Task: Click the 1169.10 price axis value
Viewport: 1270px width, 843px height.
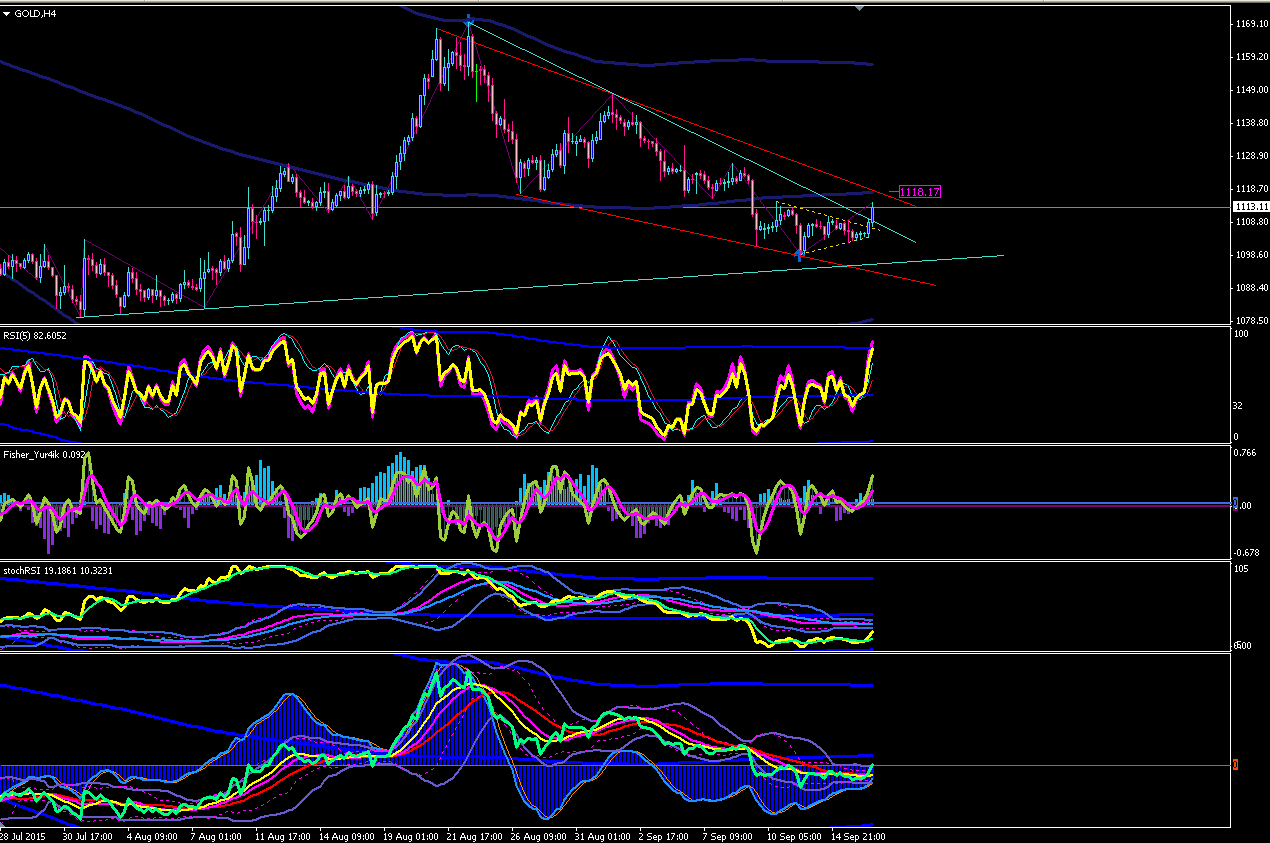Action: [x=1250, y=23]
